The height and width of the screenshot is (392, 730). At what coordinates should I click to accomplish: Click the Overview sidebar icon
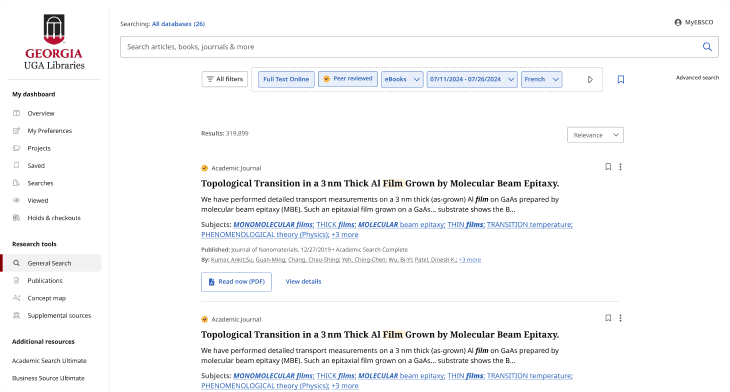[x=16, y=113]
